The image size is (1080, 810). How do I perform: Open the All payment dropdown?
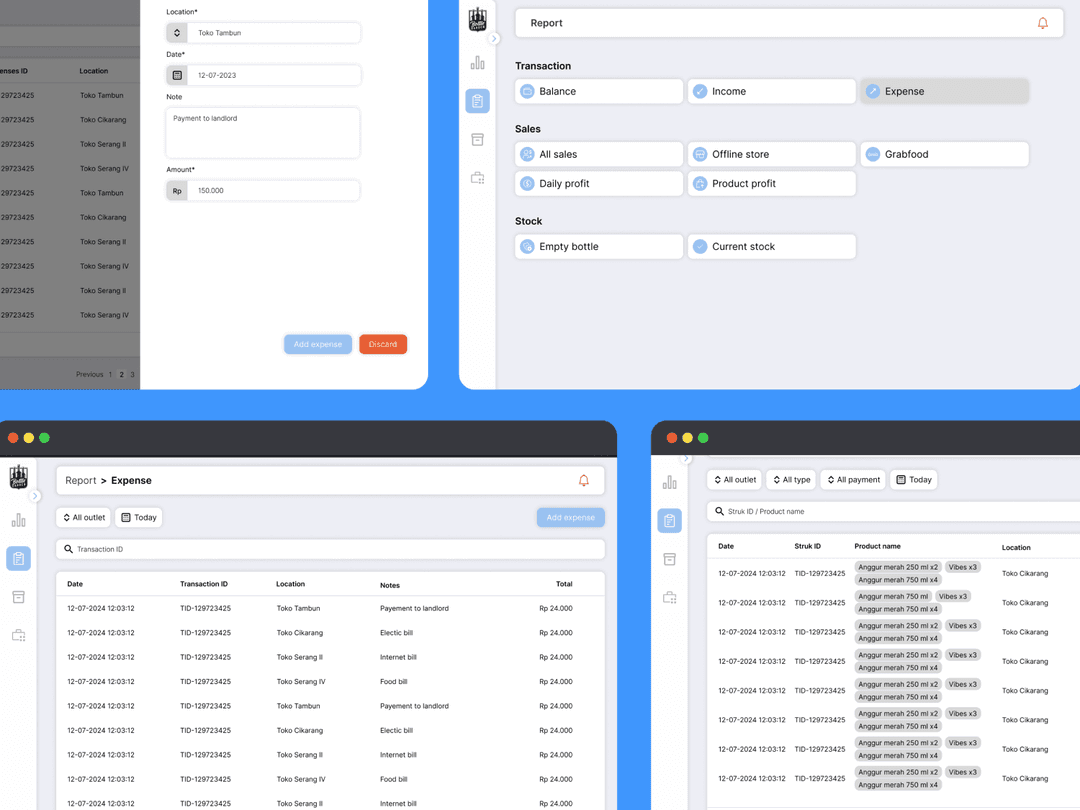[853, 479]
